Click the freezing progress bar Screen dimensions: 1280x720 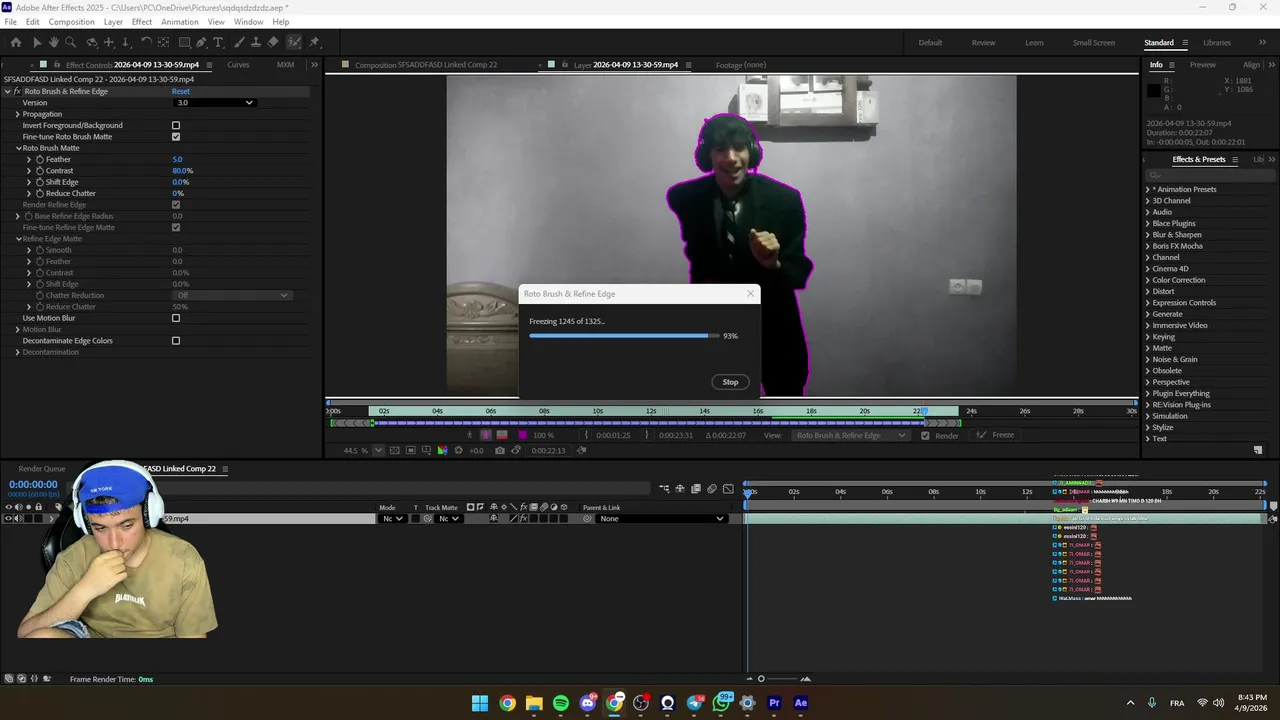pyautogui.click(x=624, y=336)
